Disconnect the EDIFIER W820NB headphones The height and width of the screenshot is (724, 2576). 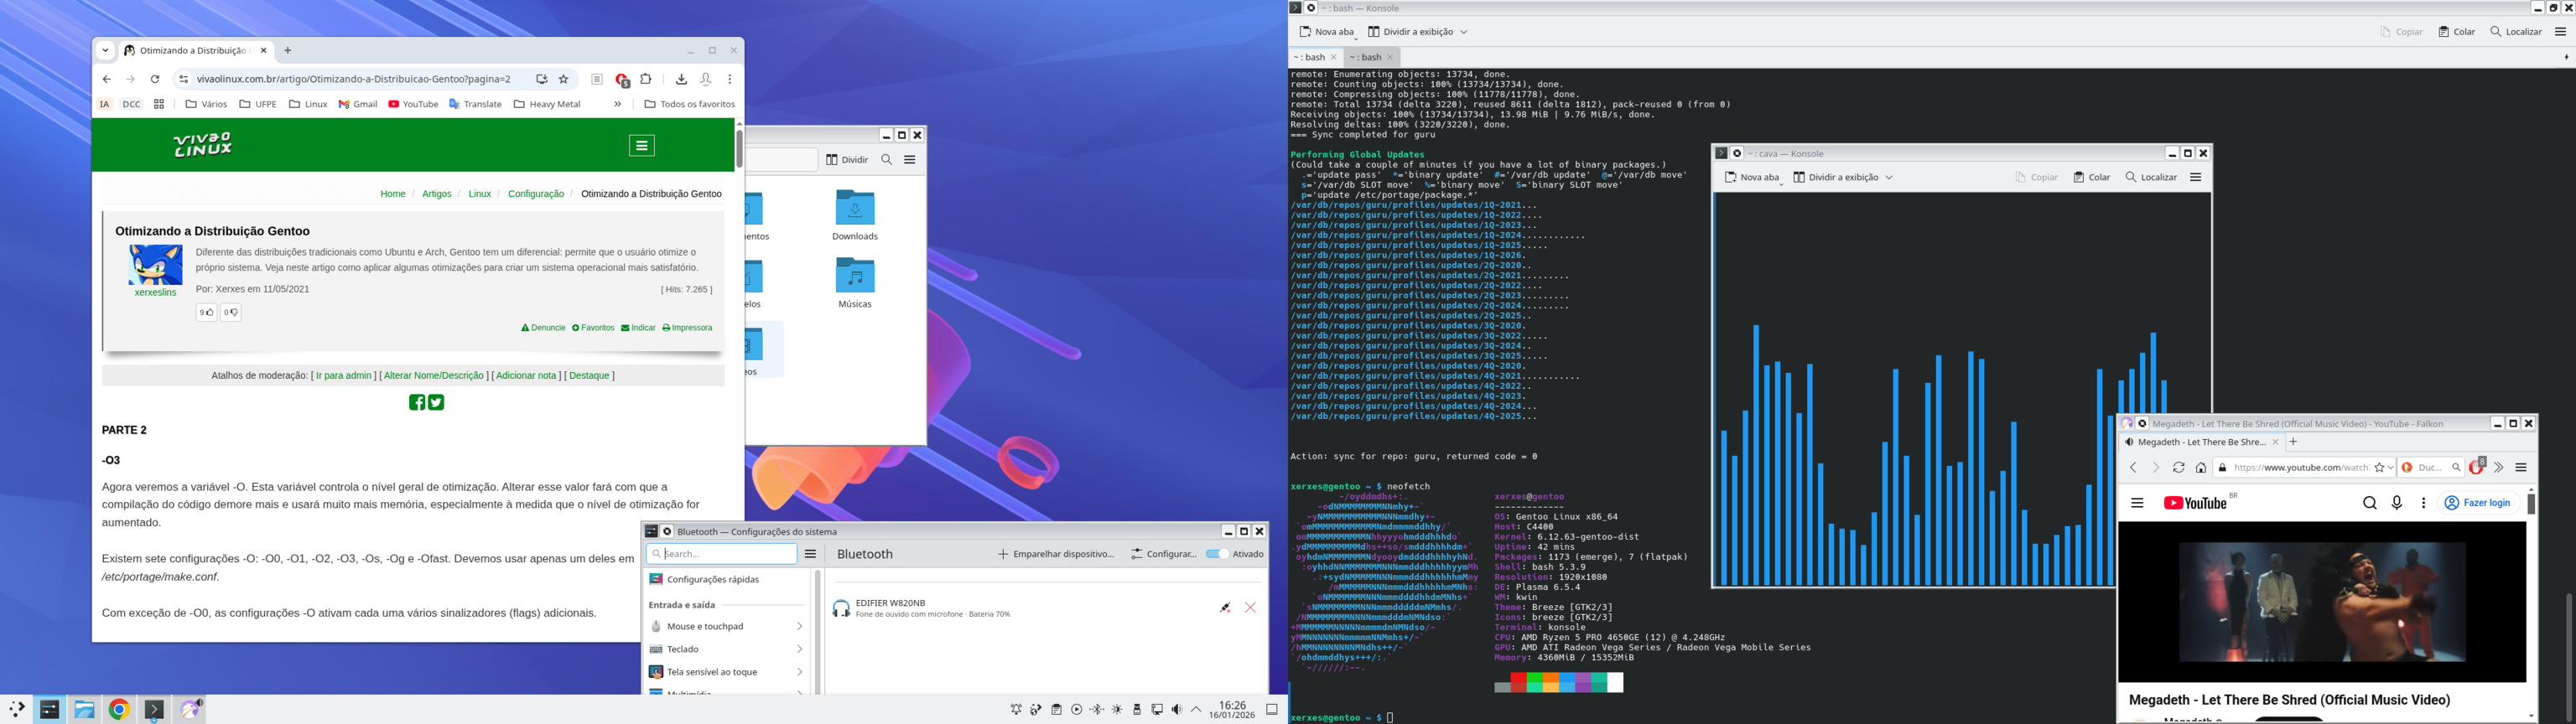(x=1224, y=608)
